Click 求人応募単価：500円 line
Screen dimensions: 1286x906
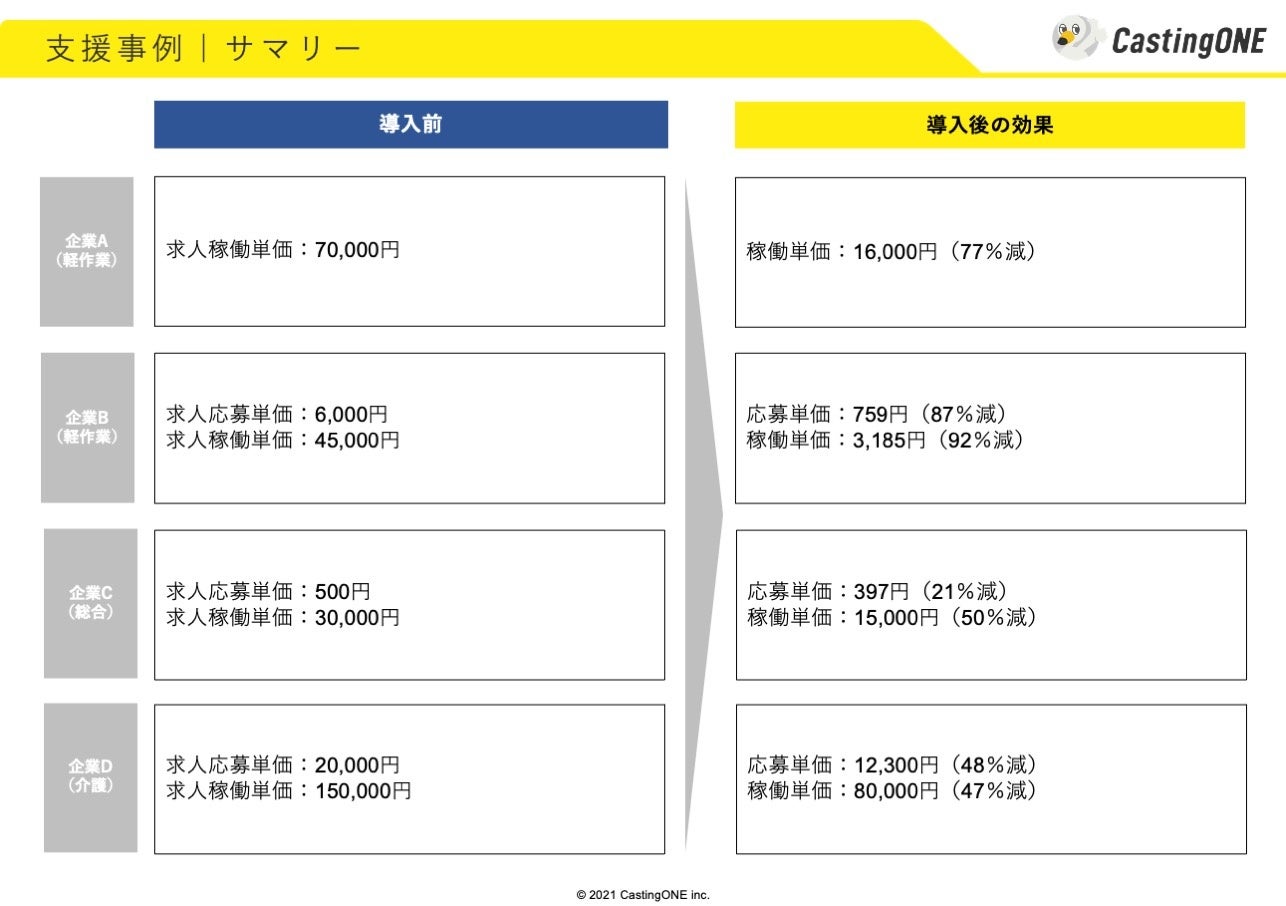point(268,591)
